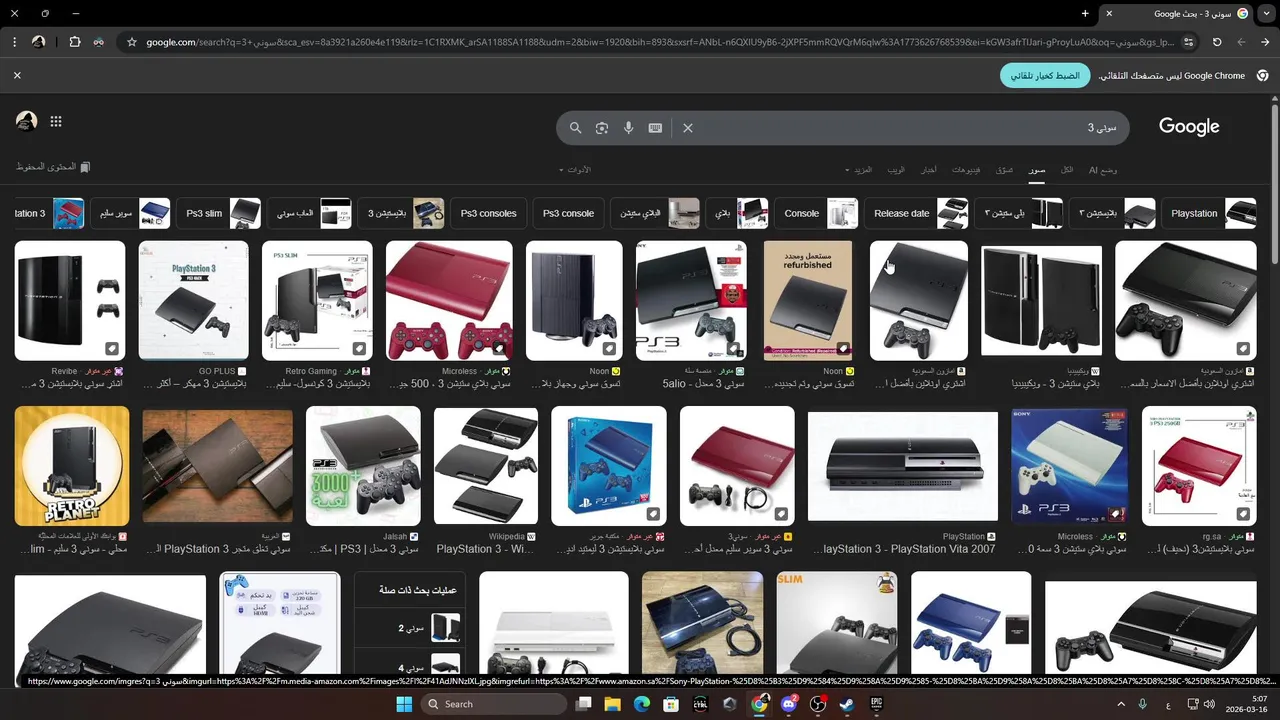Clear the search box with the X
Image resolution: width=1280 pixels, height=720 pixels.
tap(688, 128)
